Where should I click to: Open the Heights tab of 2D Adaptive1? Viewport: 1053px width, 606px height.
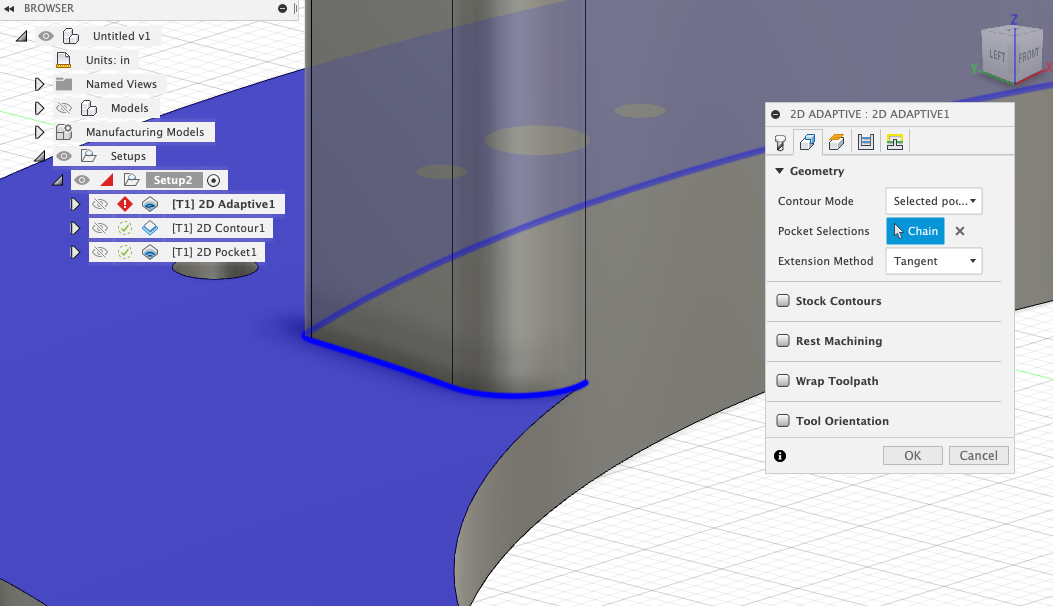pos(835,140)
